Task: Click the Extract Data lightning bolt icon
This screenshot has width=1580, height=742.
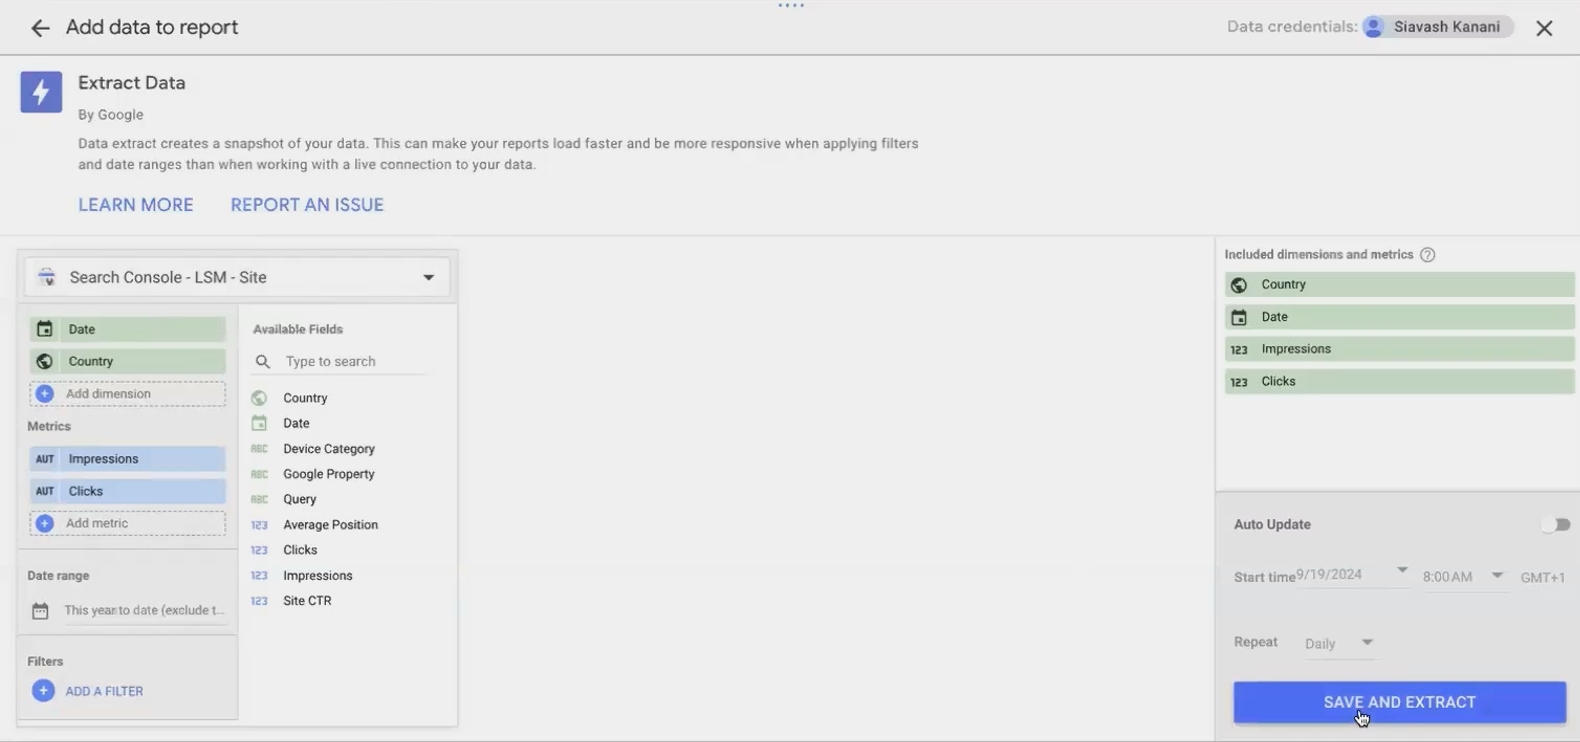Action: [x=41, y=92]
